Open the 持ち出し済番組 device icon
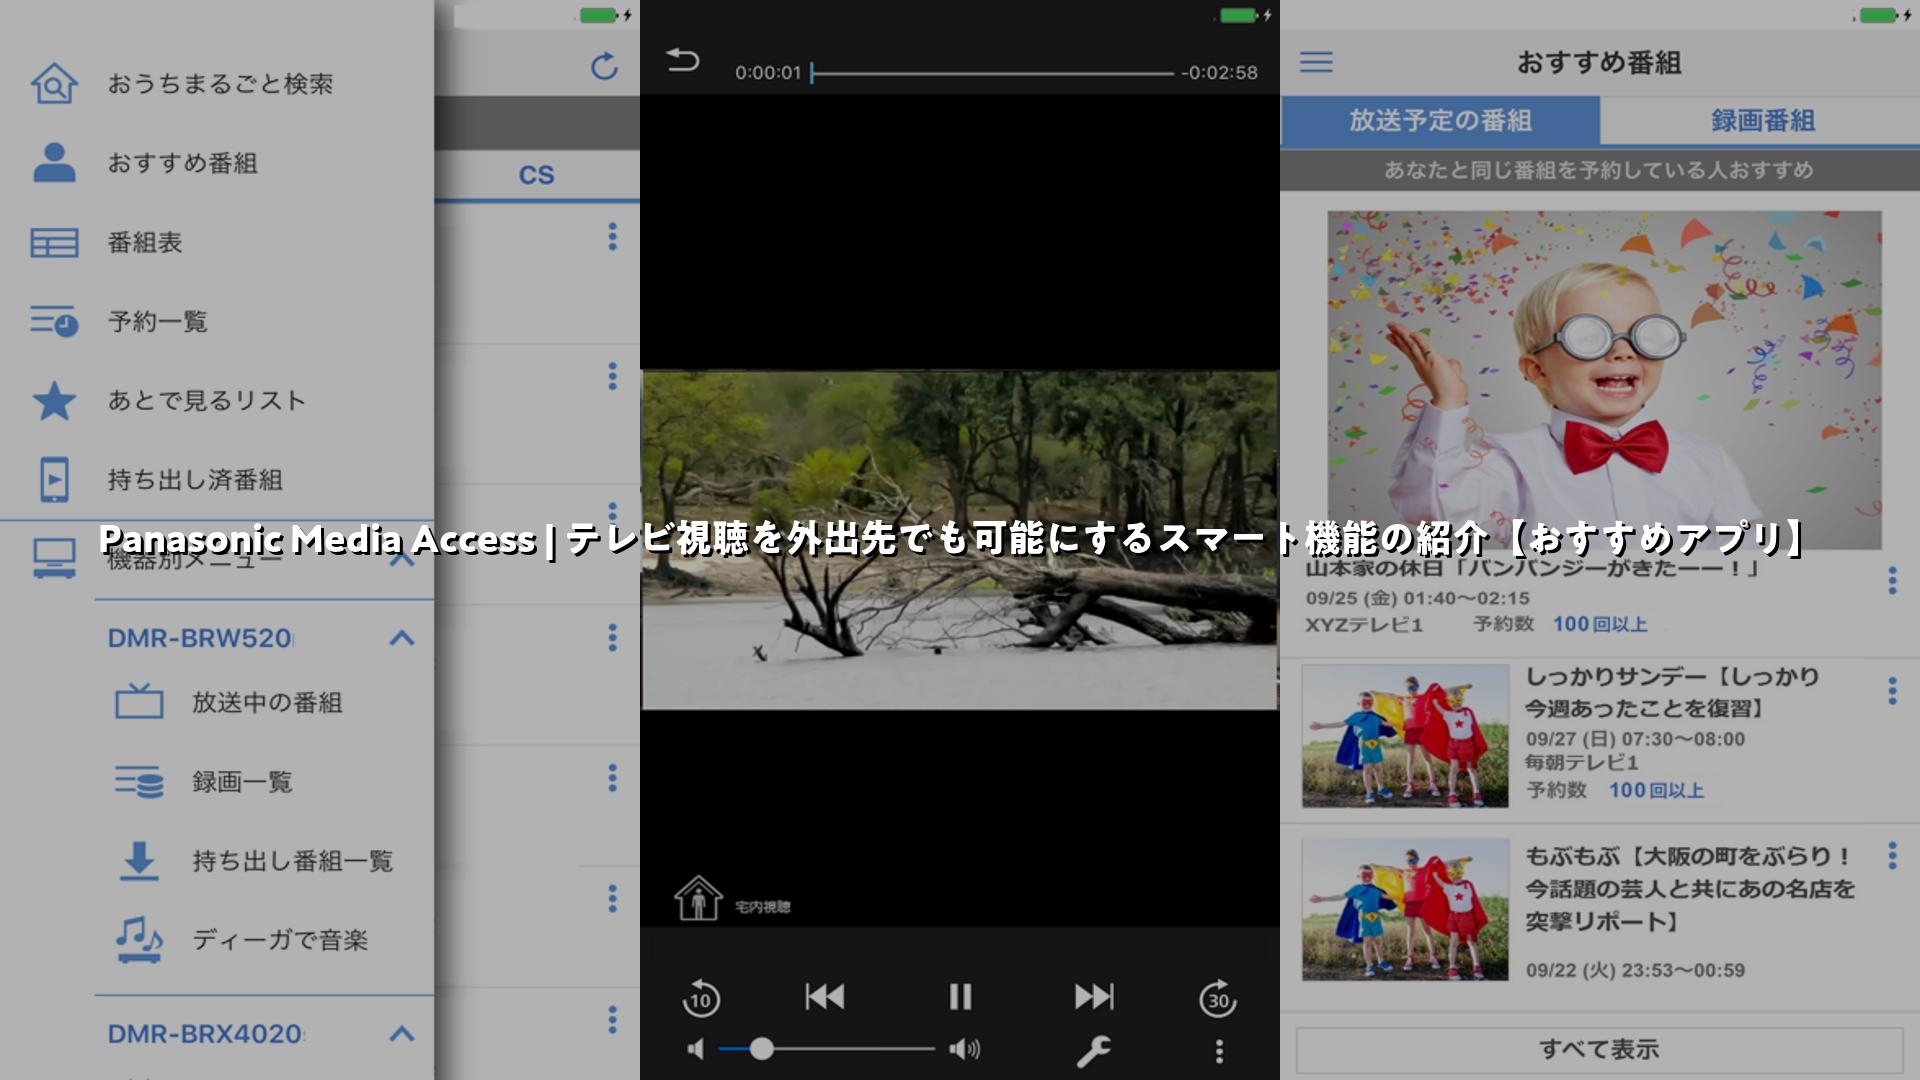The image size is (1920, 1080). (x=54, y=479)
